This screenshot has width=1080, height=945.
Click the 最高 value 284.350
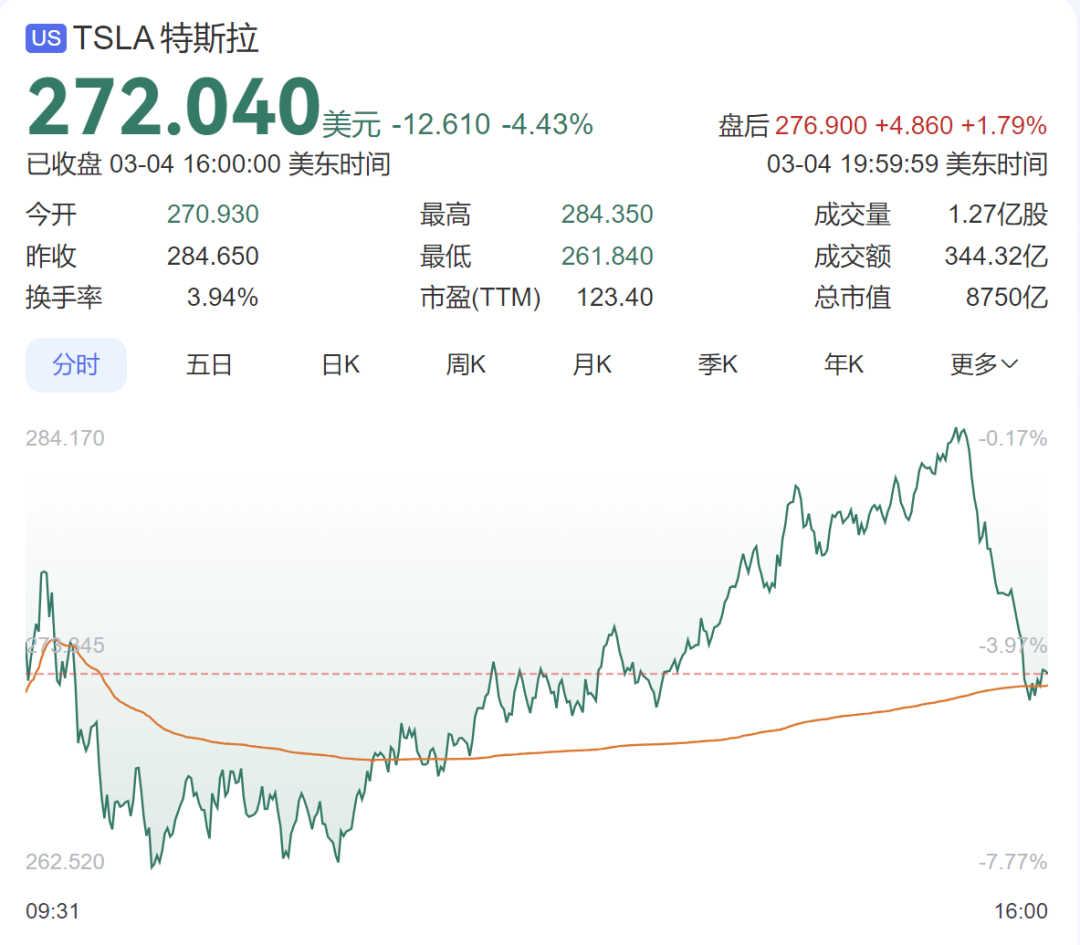607,215
